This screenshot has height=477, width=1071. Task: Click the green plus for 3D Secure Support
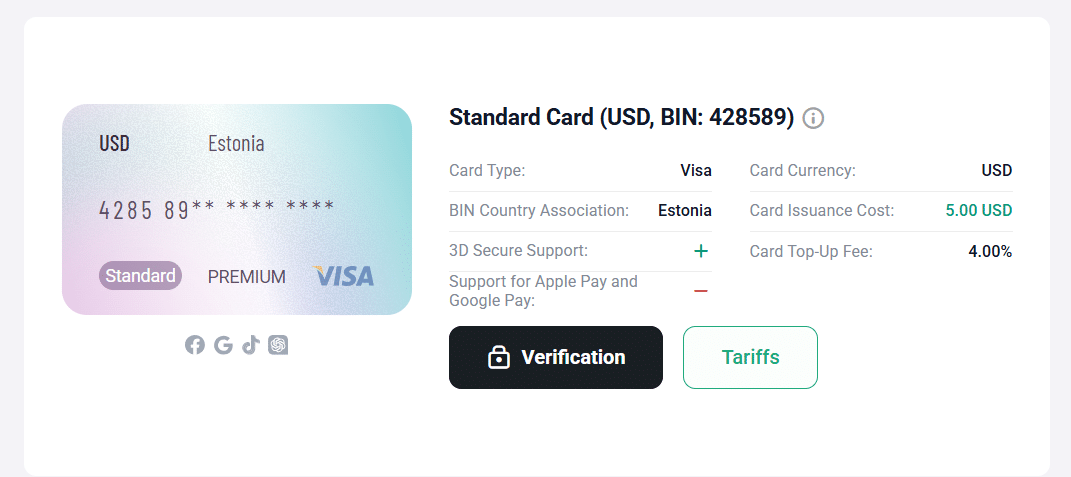701,251
